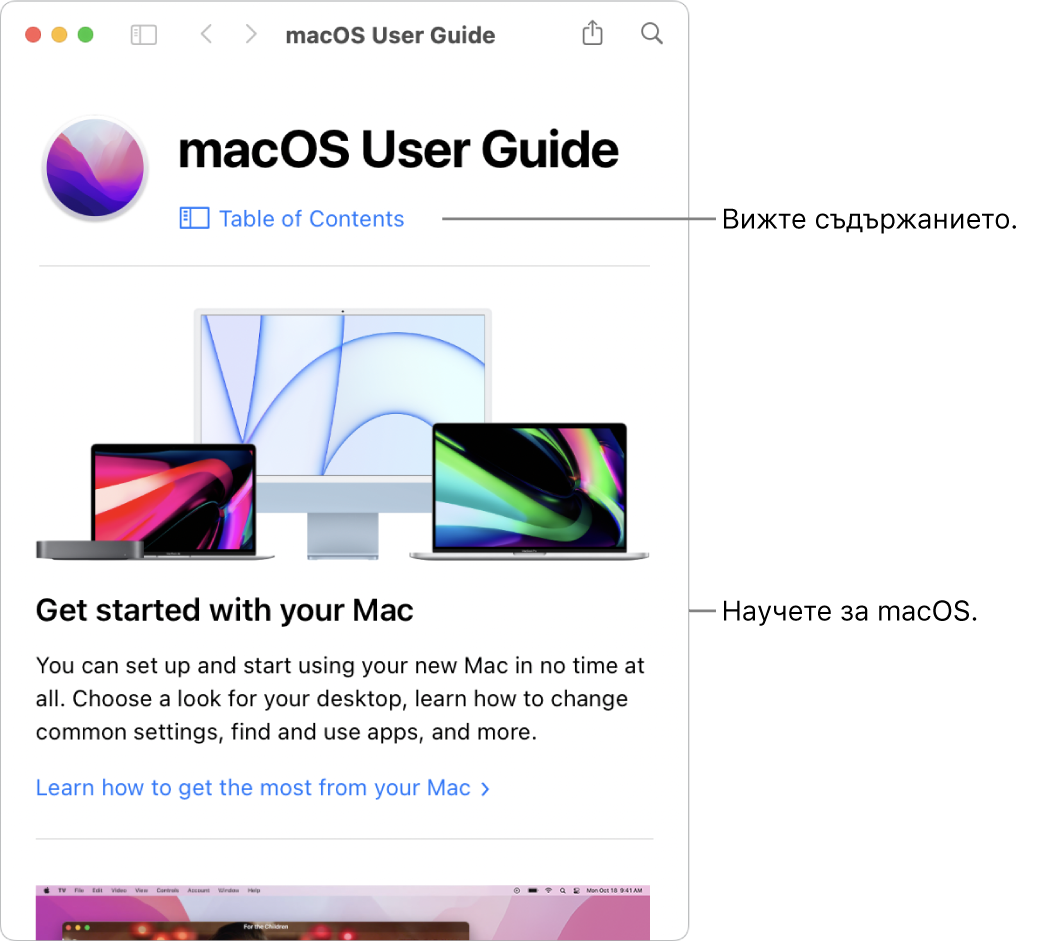The image size is (1040, 942).
Task: Open "Learn how to get the most from your Mac"
Action: click(263, 787)
